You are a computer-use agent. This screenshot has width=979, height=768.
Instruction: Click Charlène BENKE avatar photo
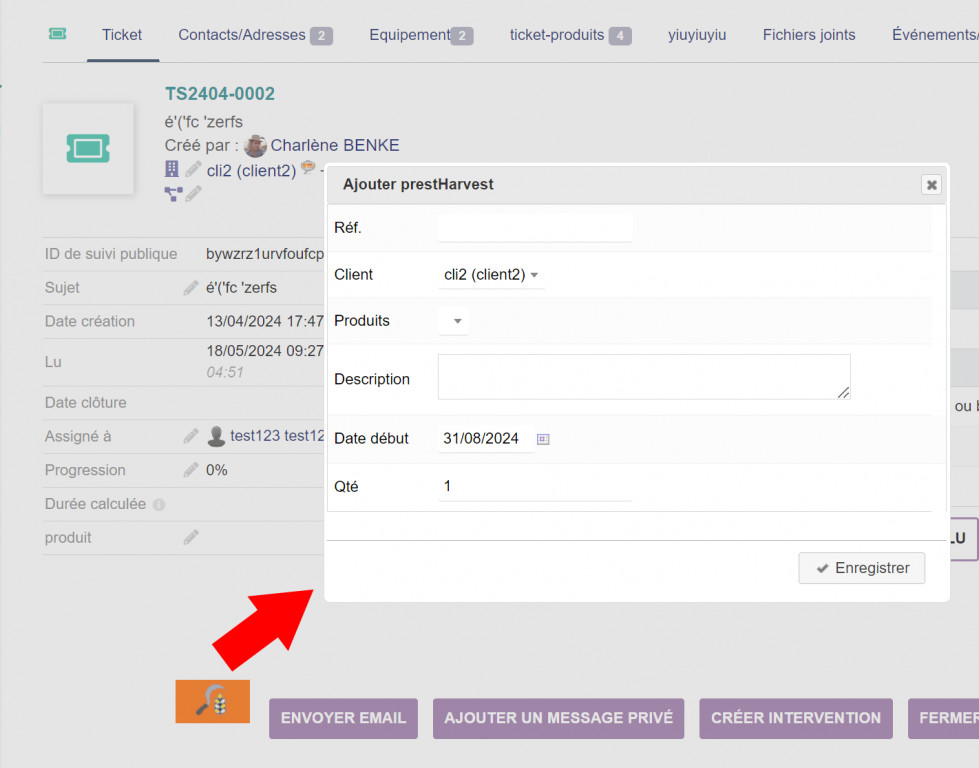[x=255, y=145]
